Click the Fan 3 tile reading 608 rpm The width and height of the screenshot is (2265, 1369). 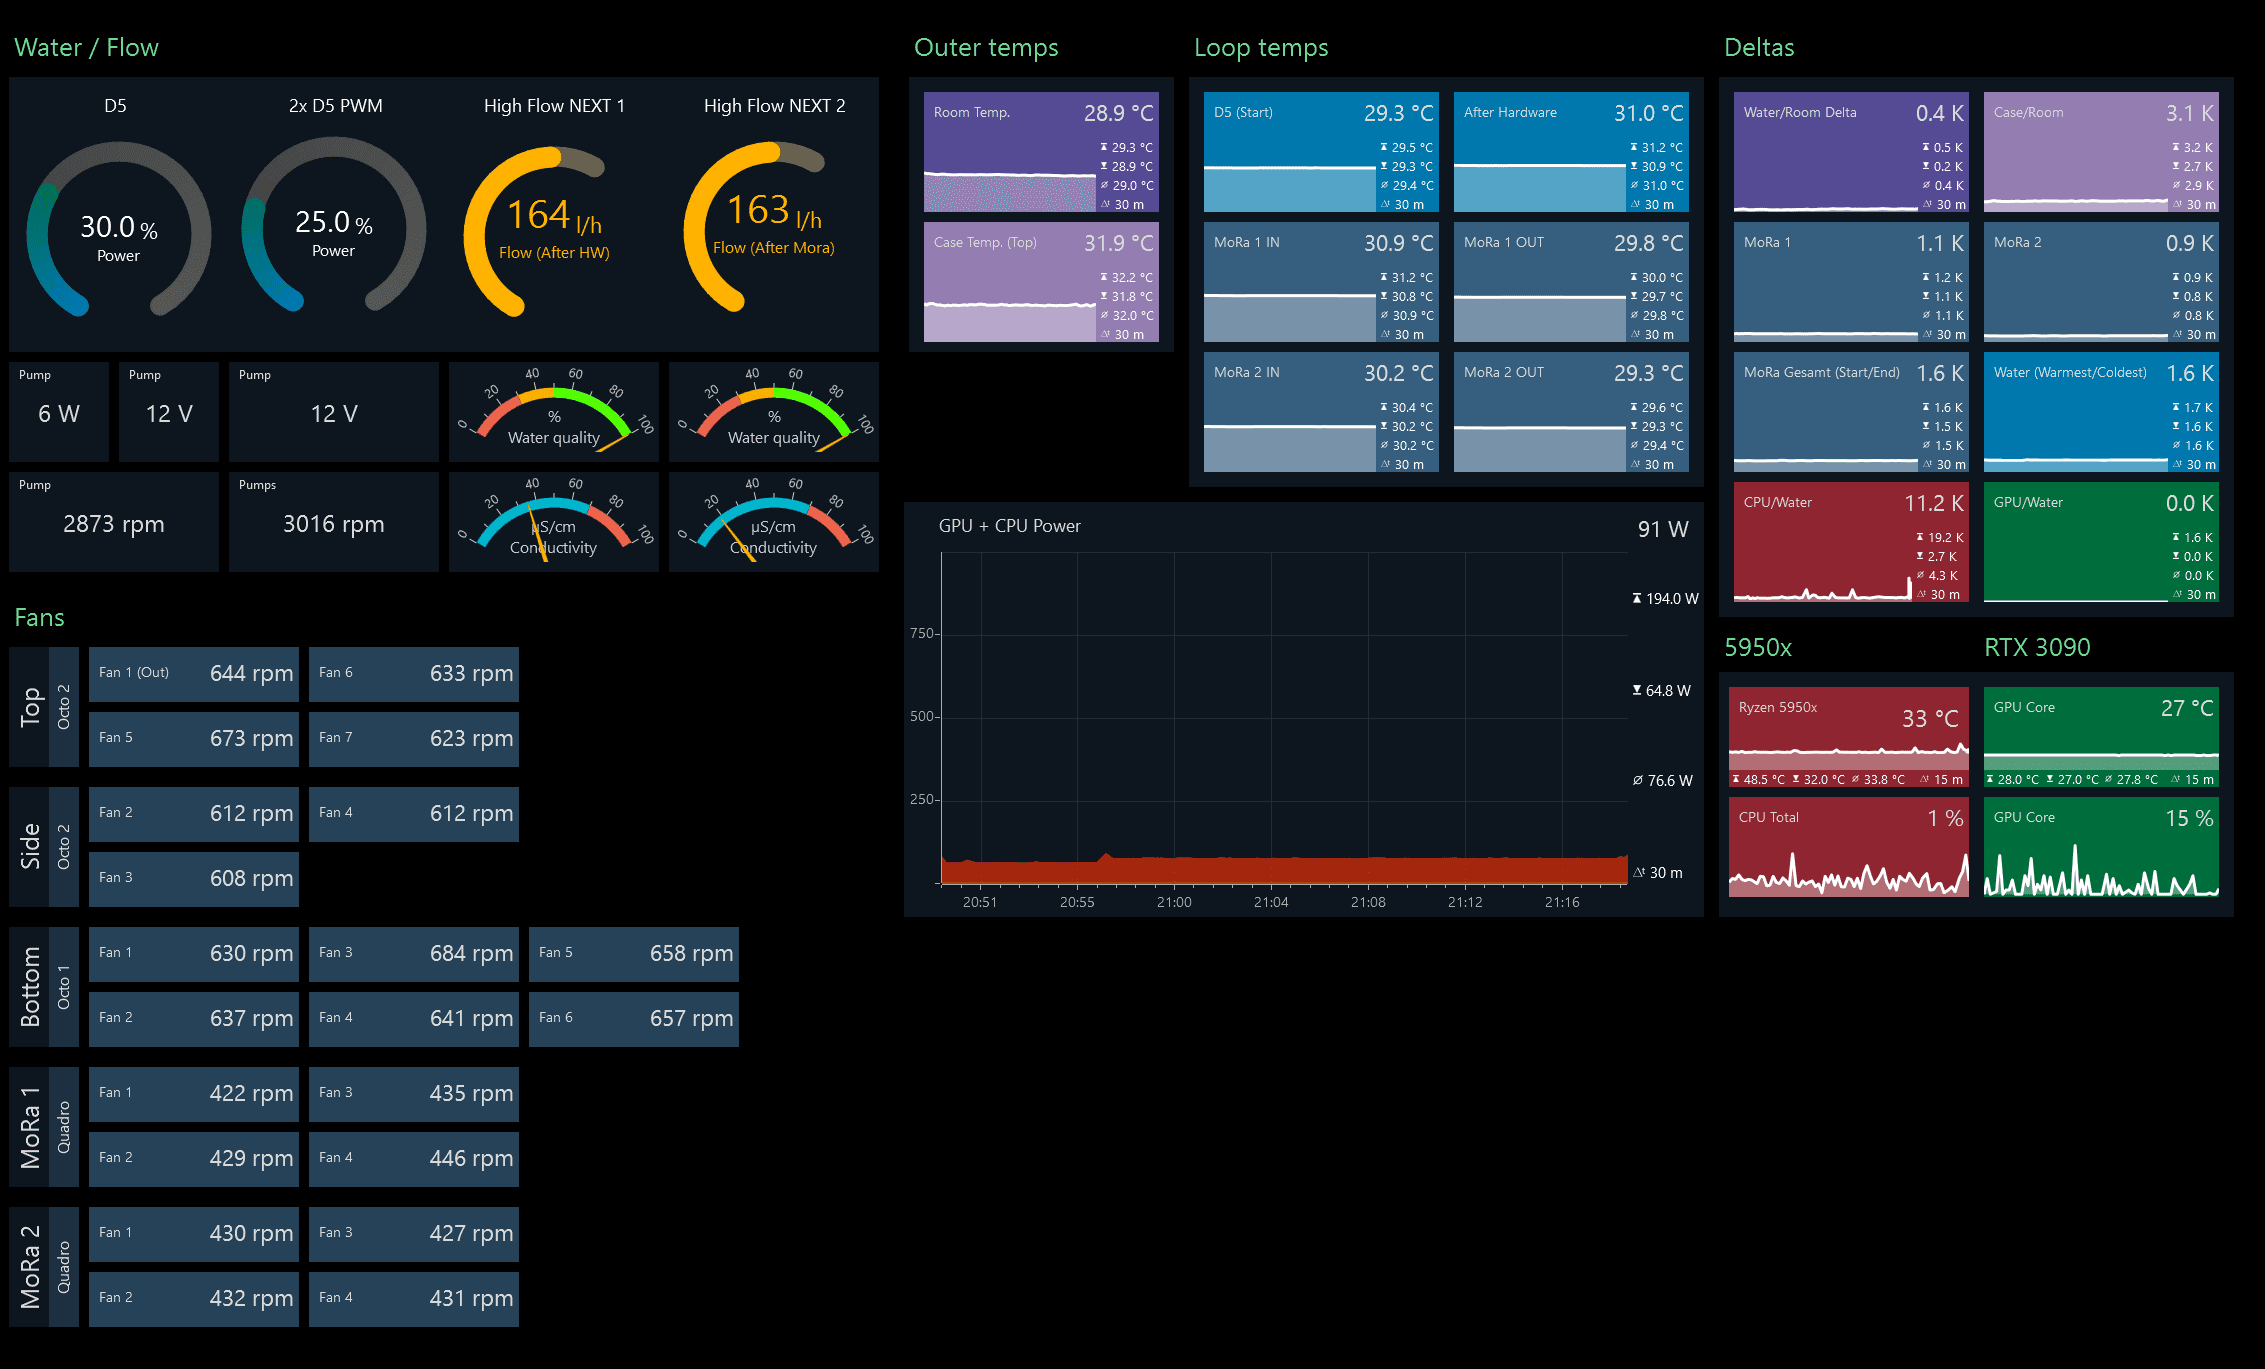click(x=194, y=879)
